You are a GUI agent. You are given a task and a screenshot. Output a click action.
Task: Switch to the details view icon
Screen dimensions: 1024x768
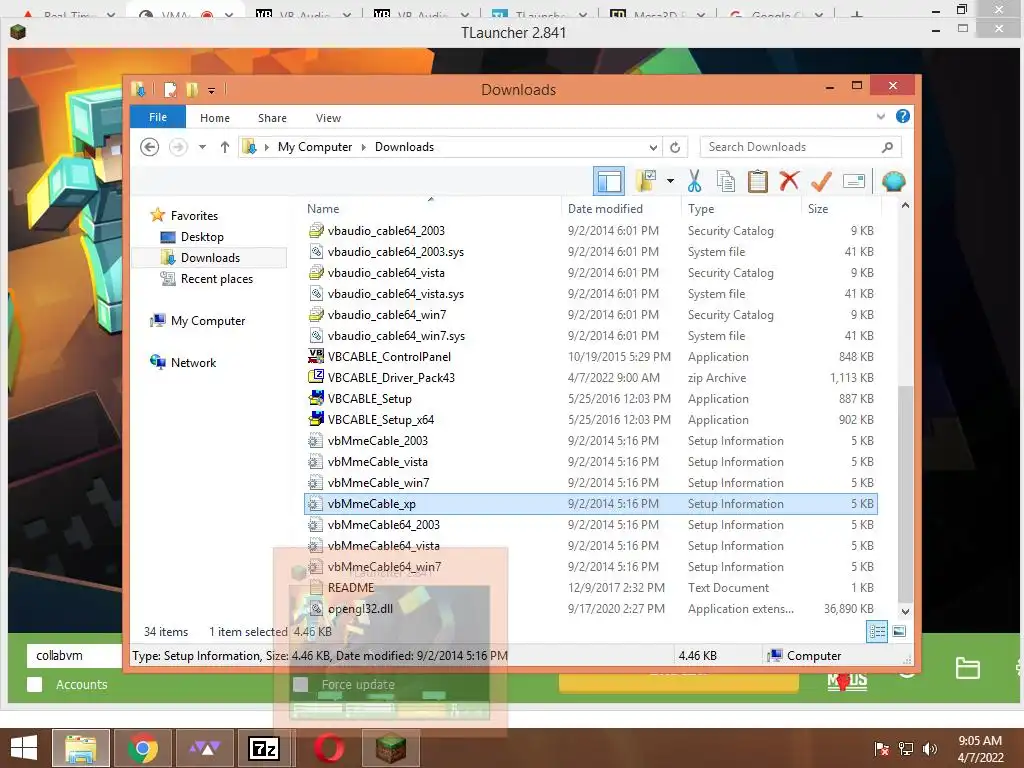click(x=877, y=631)
